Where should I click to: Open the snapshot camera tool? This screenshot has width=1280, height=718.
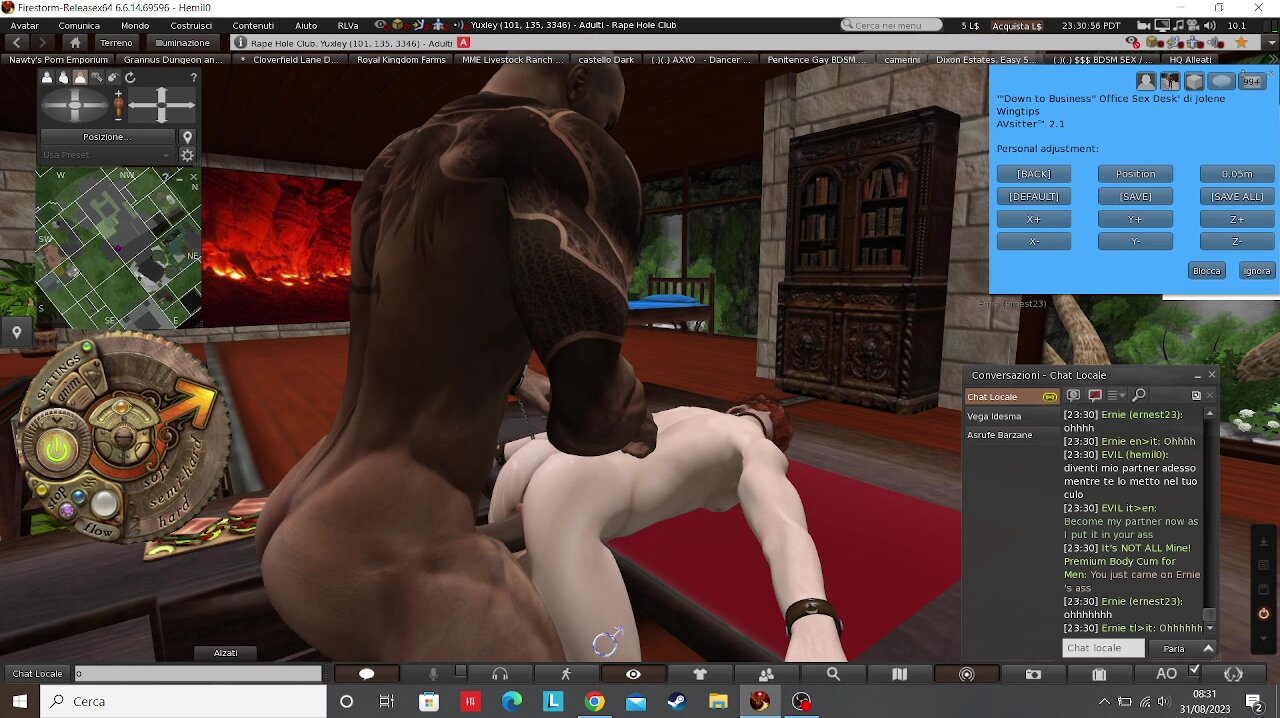click(1033, 674)
